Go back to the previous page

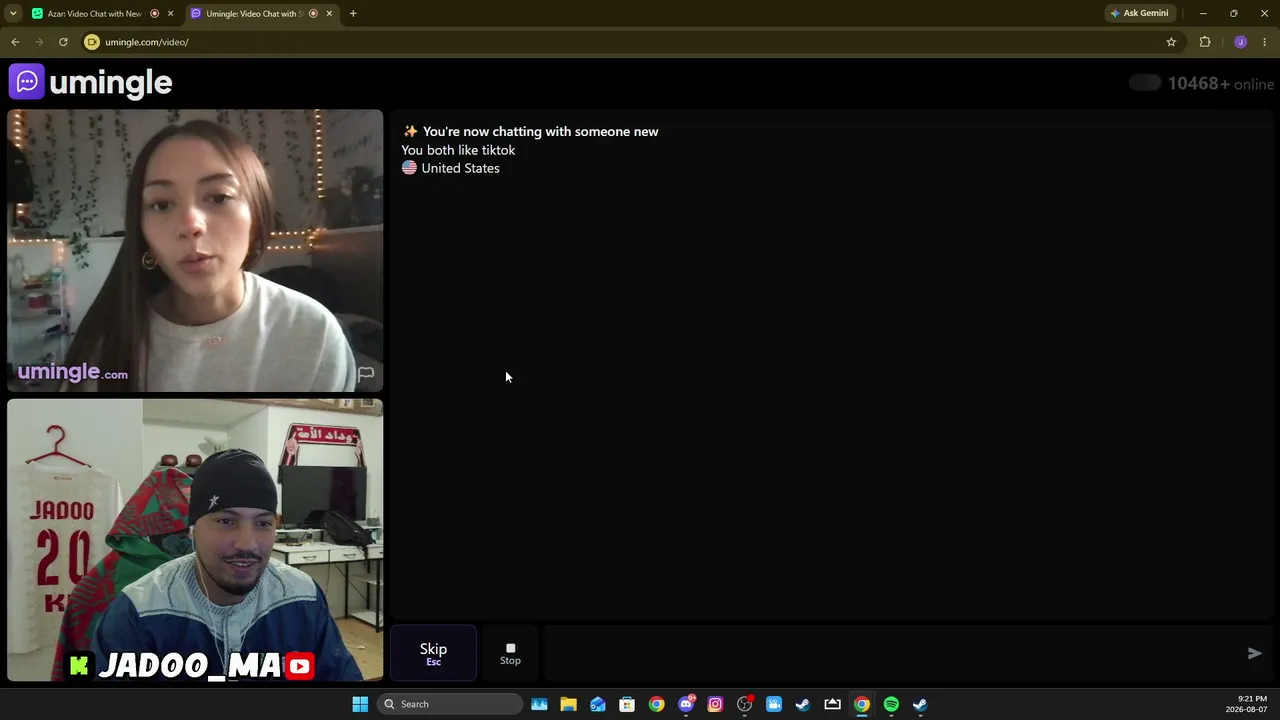[15, 42]
